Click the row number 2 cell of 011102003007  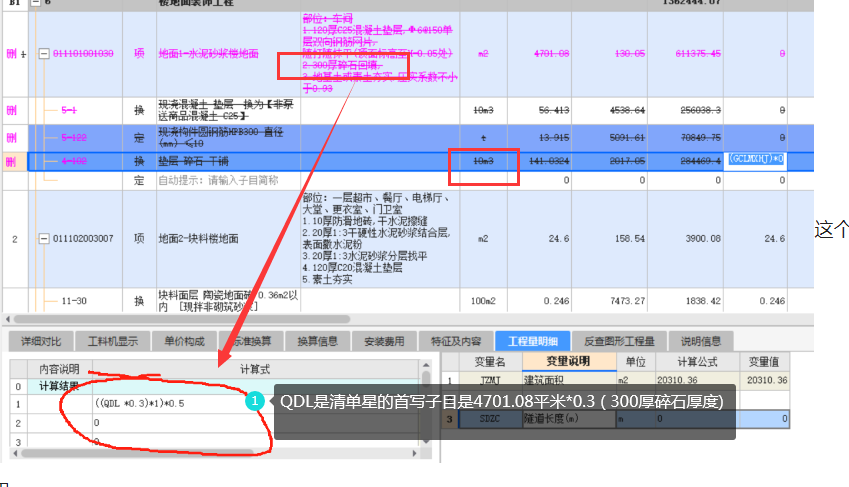click(15, 238)
